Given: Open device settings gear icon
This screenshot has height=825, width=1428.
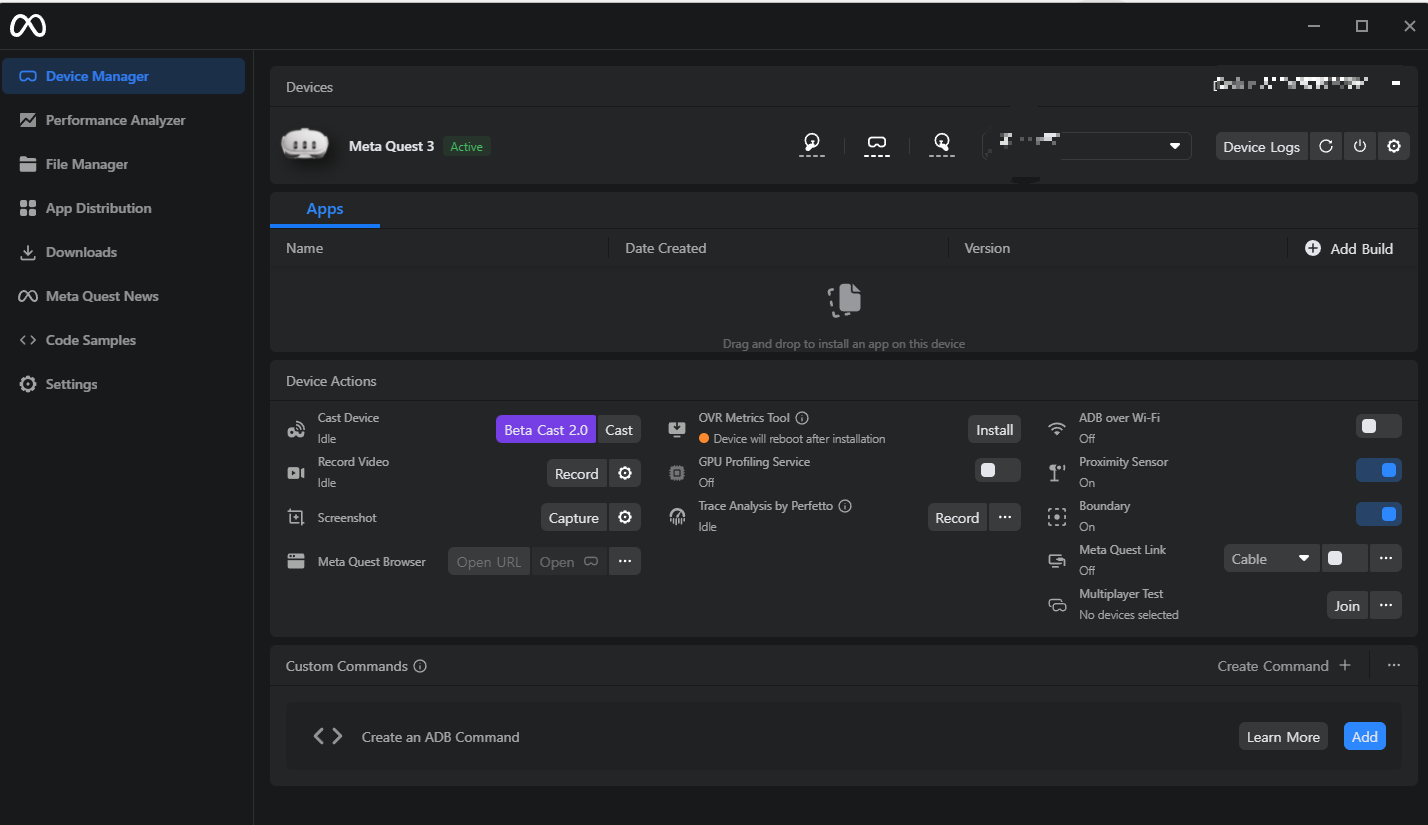Looking at the screenshot, I should [1394, 146].
